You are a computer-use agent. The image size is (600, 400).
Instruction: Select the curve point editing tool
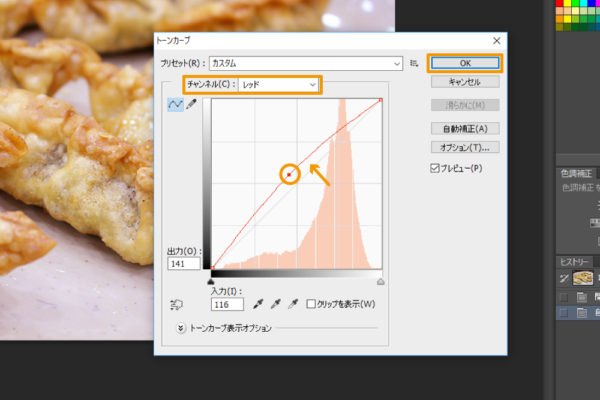[175, 105]
